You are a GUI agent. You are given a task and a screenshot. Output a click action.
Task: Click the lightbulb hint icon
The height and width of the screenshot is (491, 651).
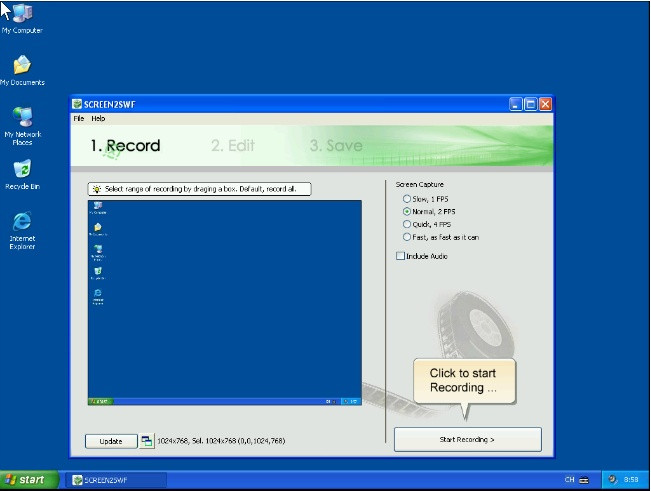[96, 189]
